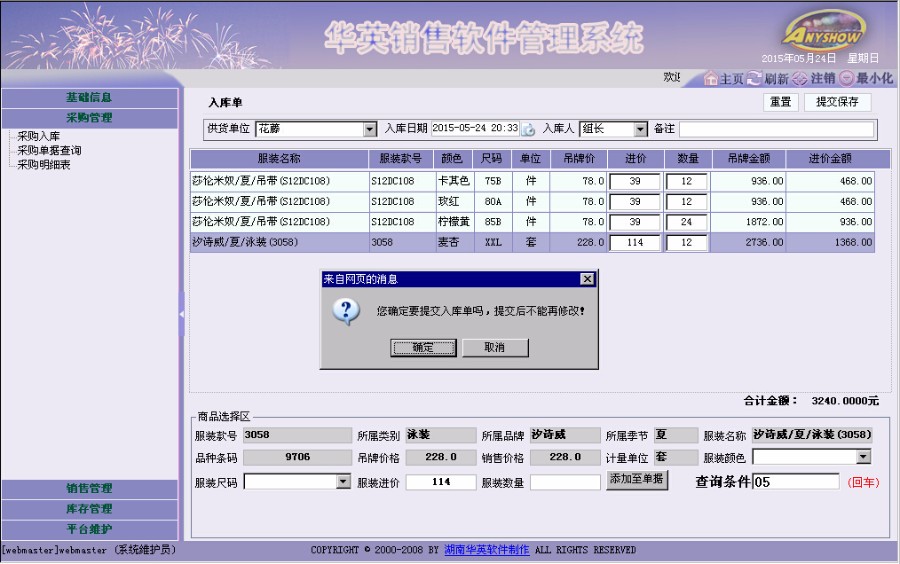Cancel submission with 取消 button
The width and height of the screenshot is (900, 564).
495,347
